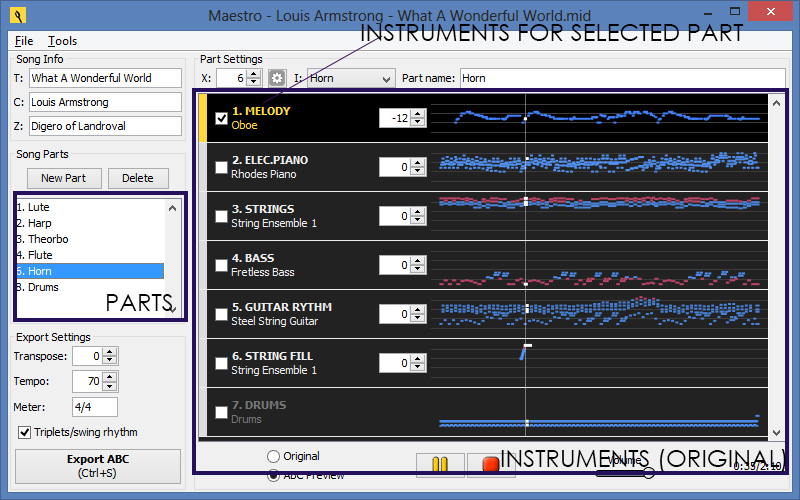Open the File menu
The width and height of the screenshot is (800, 500).
pyautogui.click(x=24, y=41)
